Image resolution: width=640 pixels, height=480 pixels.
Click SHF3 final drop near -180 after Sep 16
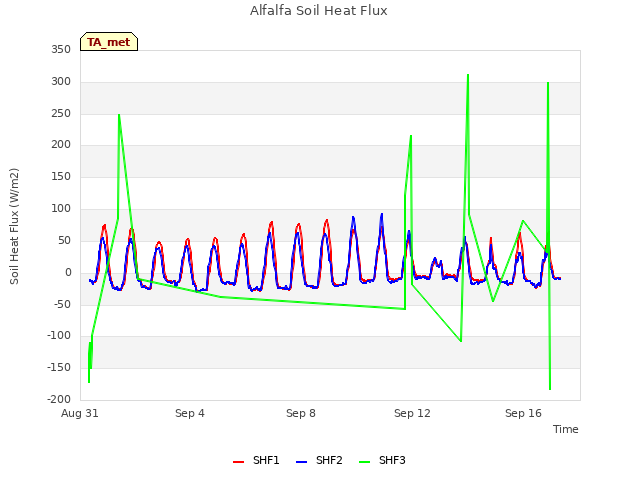click(550, 389)
